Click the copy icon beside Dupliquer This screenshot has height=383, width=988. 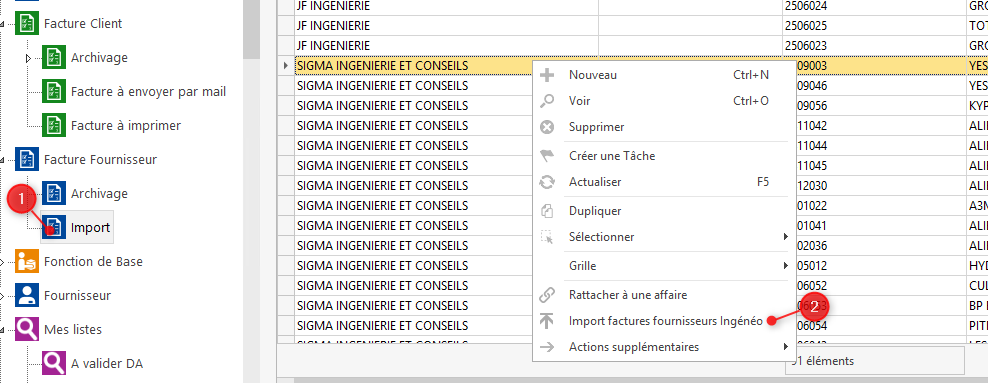coord(548,211)
